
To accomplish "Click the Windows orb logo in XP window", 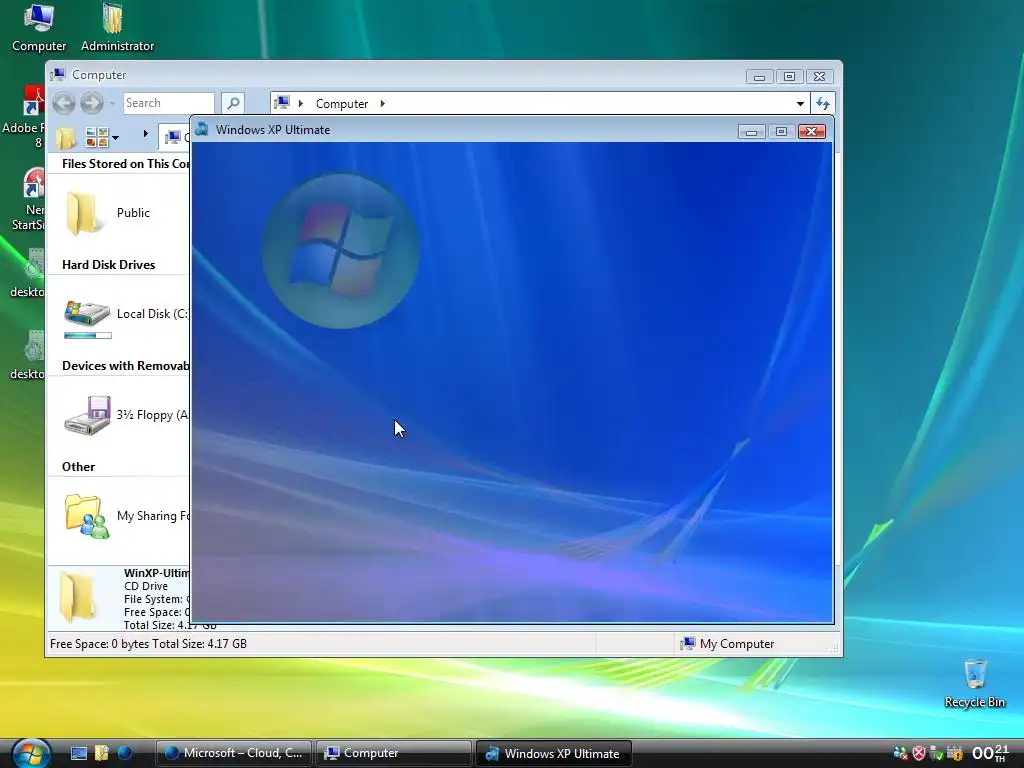I will click(340, 251).
